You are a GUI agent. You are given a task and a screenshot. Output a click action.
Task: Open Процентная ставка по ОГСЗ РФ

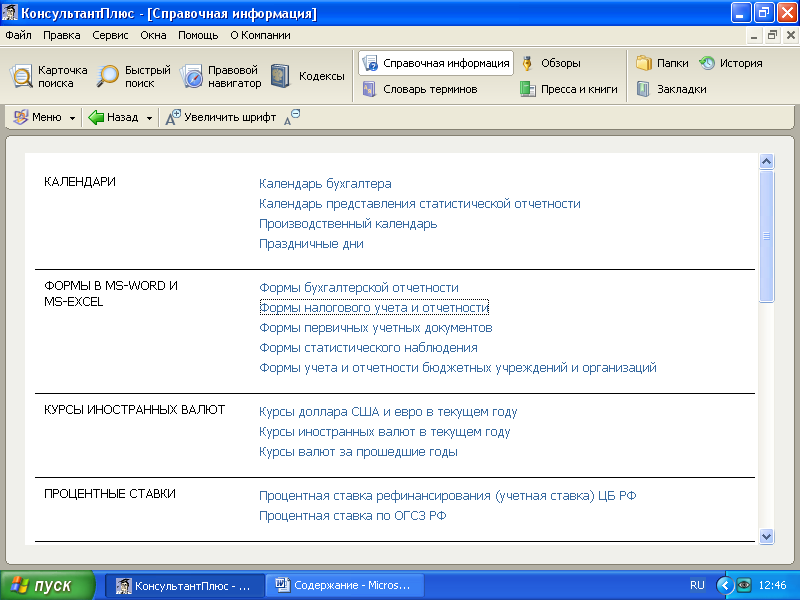pyautogui.click(x=353, y=515)
